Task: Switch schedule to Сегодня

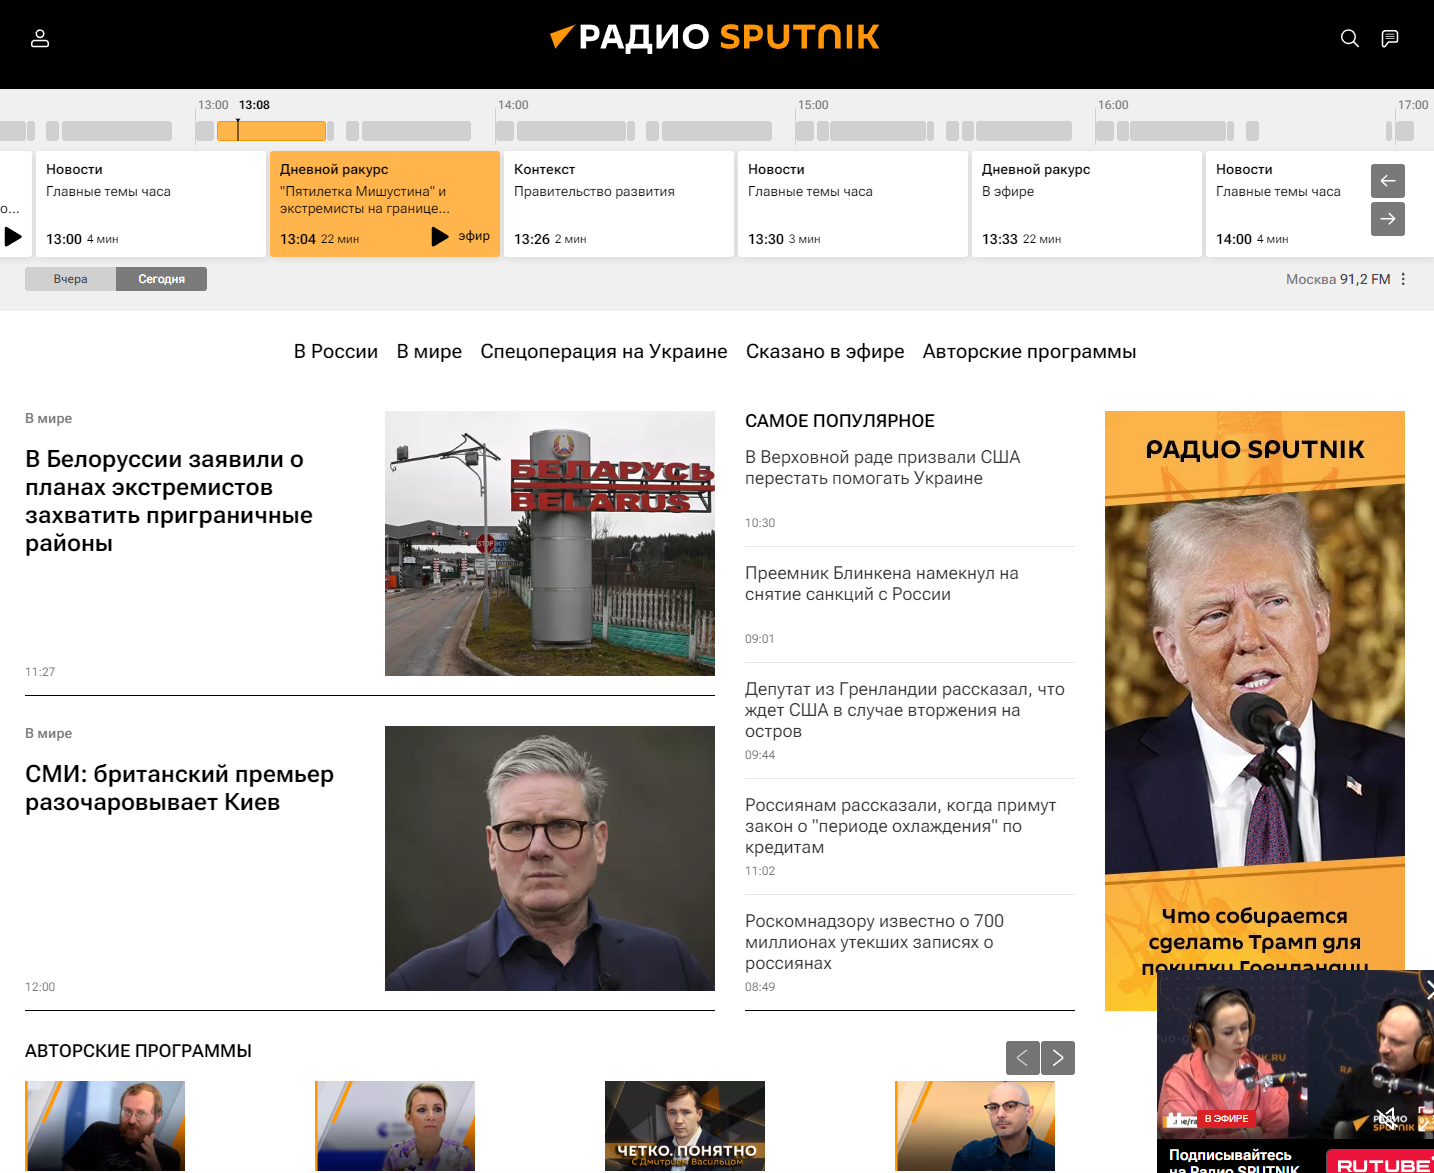Action: click(x=161, y=279)
